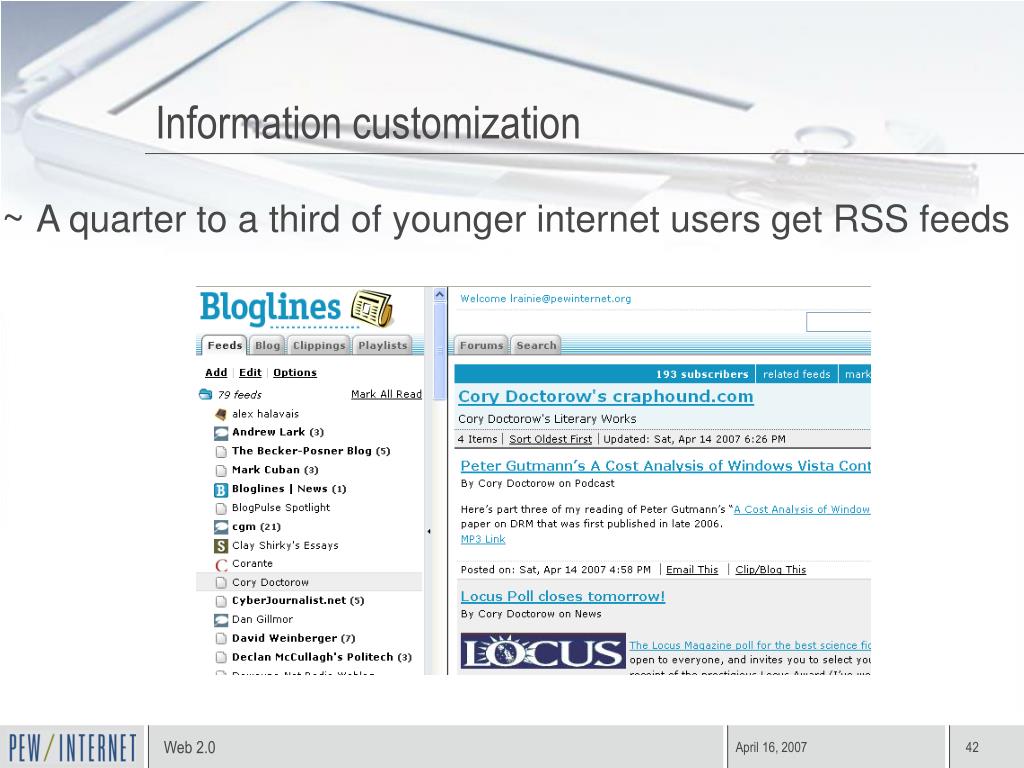1024x768 pixels.
Task: Click the alex halavais feed icon
Action: (221, 414)
